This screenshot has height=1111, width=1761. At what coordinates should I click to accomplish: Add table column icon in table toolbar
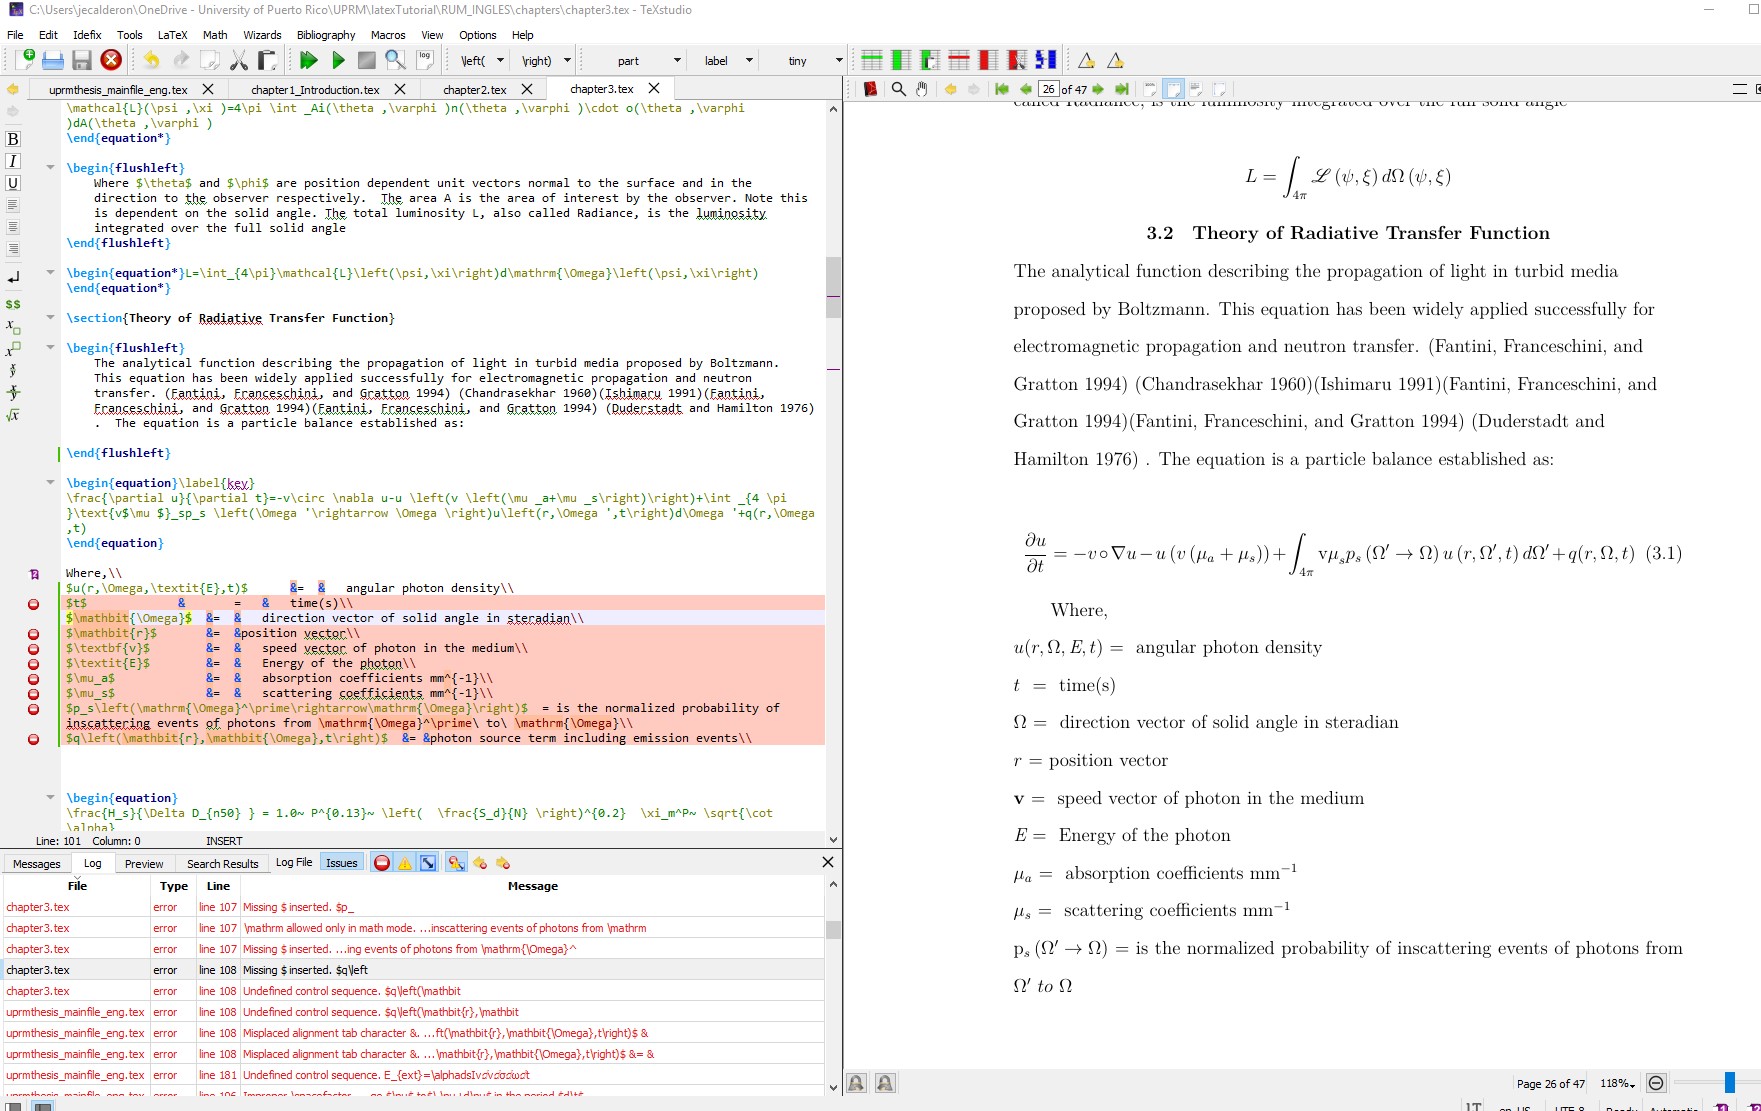[901, 60]
